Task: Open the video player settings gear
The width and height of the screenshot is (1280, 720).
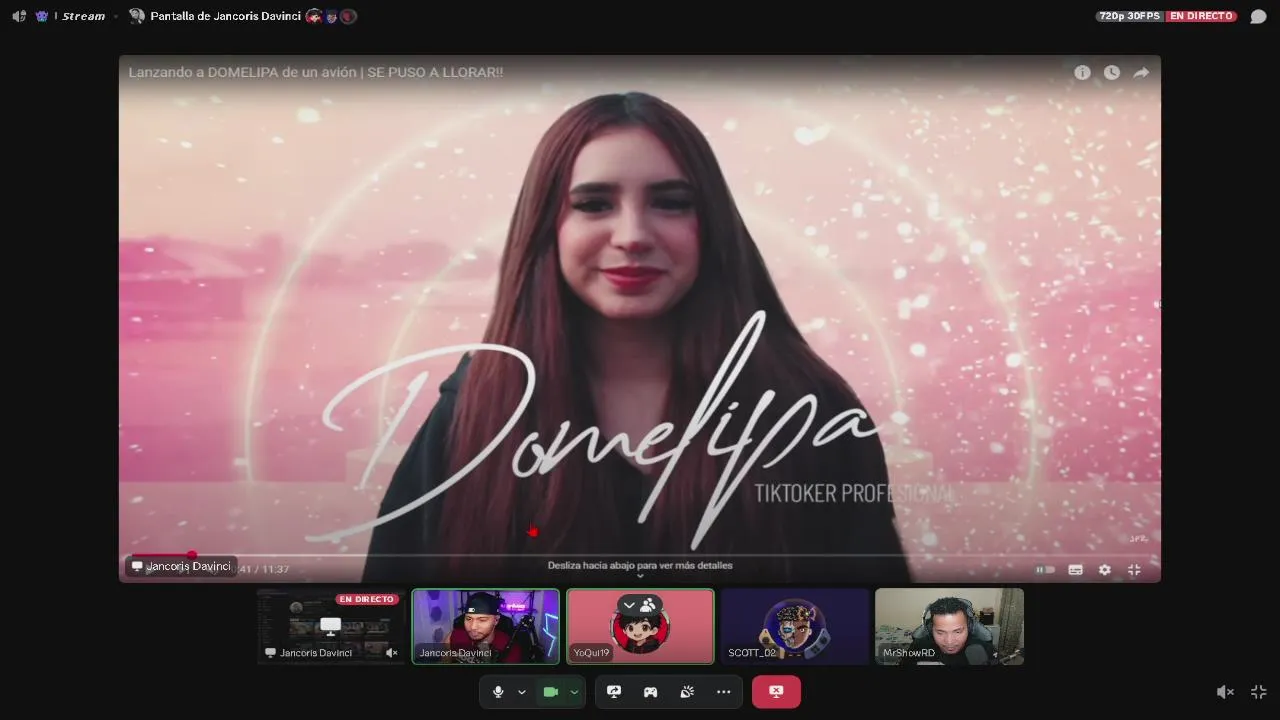Action: 1105,569
